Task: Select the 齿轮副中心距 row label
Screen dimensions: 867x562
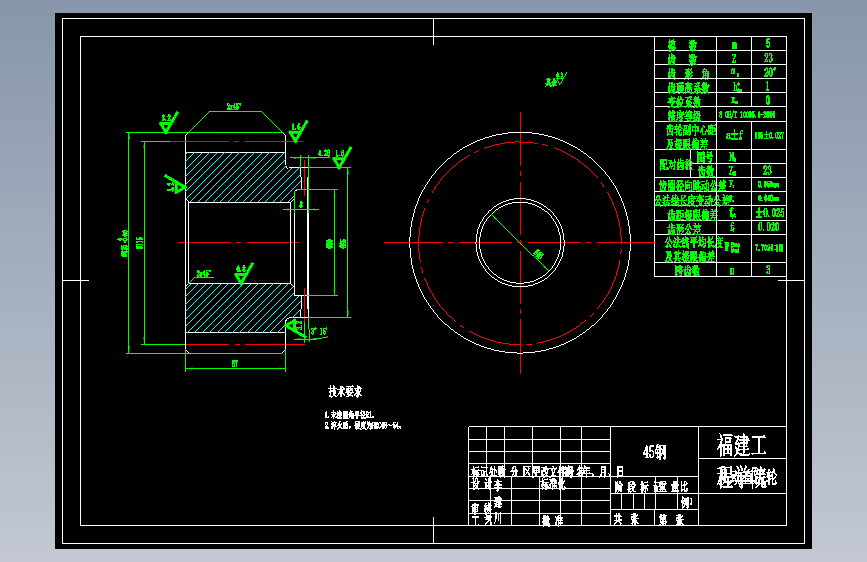Action: (x=691, y=130)
